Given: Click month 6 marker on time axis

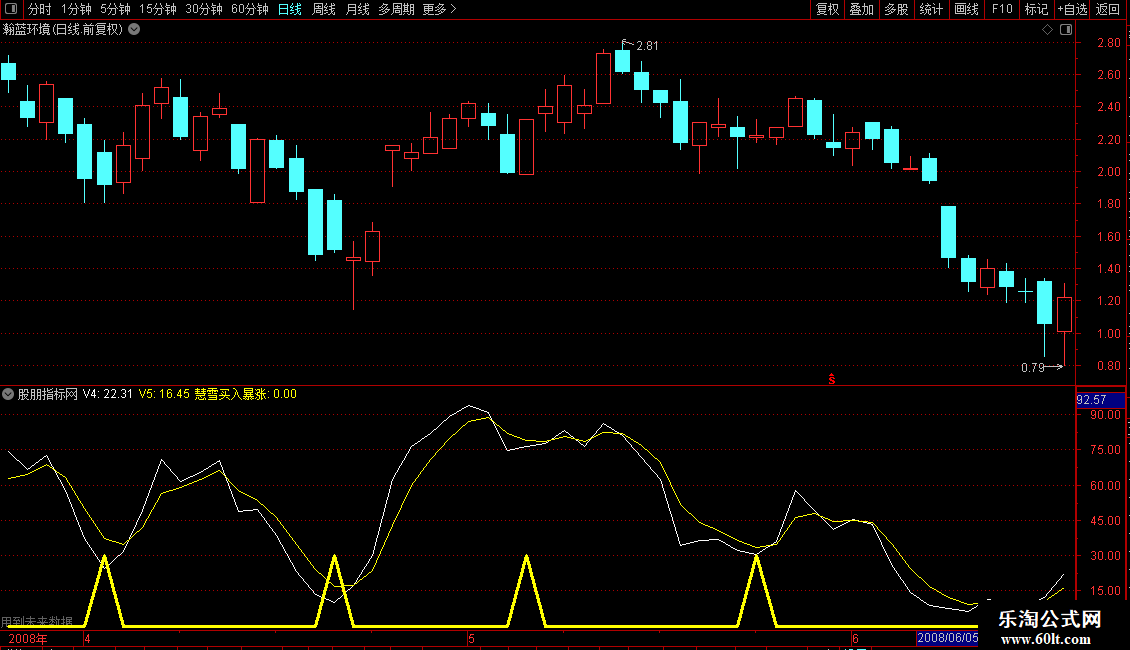Looking at the screenshot, I should coord(855,638).
